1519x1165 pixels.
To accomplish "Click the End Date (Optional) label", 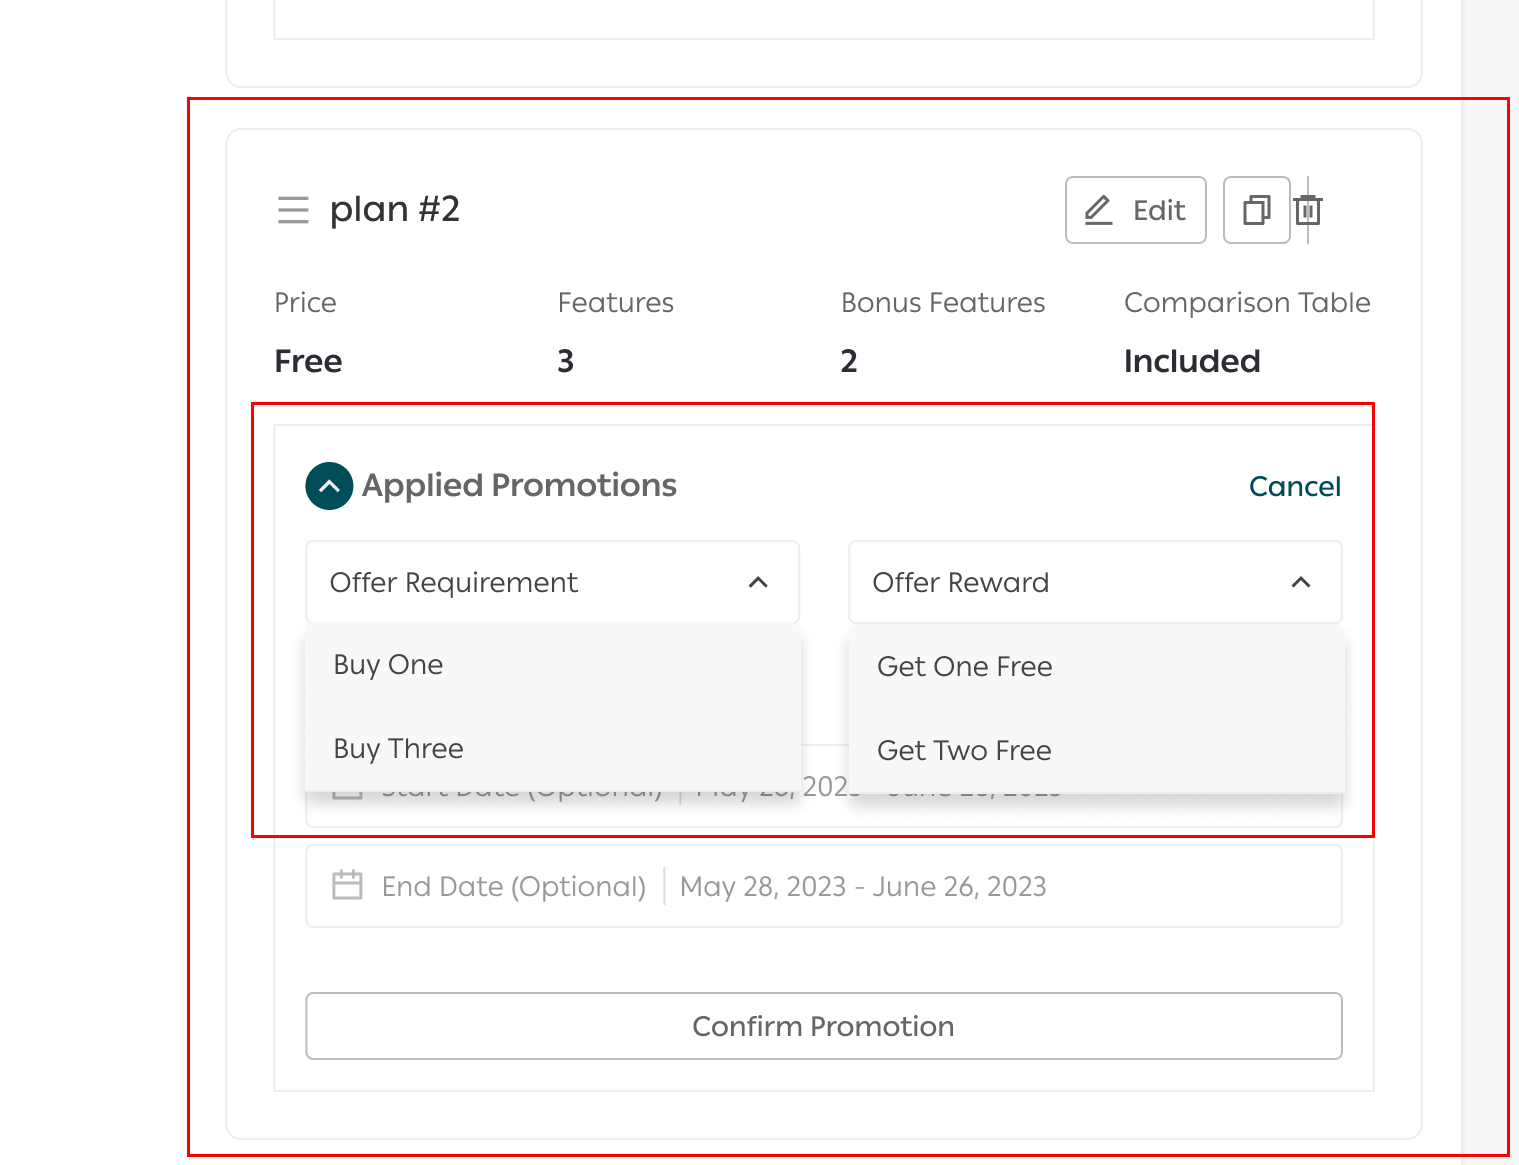I will click(514, 887).
